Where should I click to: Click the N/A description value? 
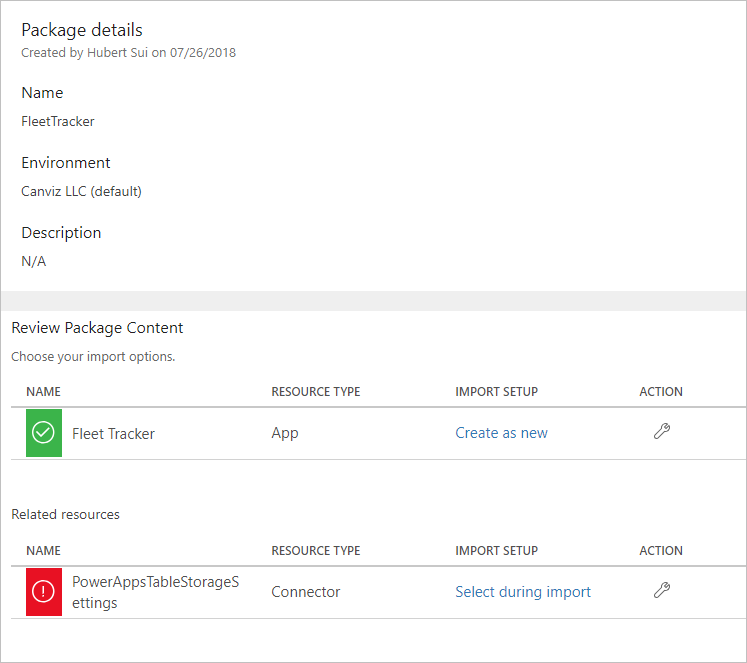[34, 261]
